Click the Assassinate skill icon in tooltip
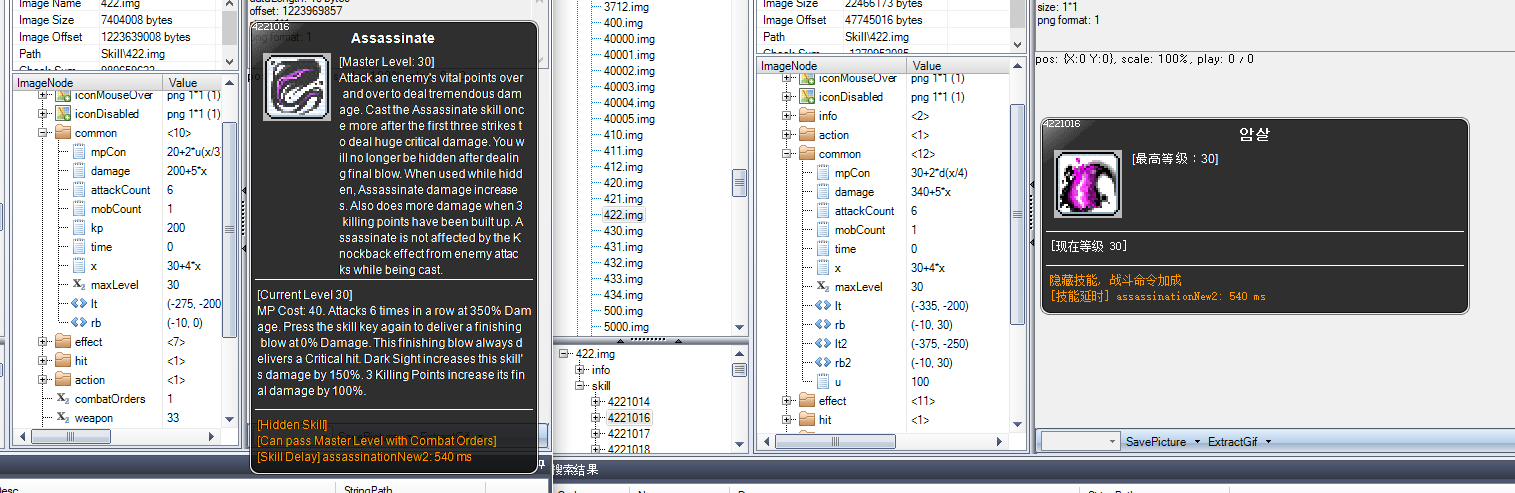This screenshot has width=1515, height=493. [x=296, y=88]
